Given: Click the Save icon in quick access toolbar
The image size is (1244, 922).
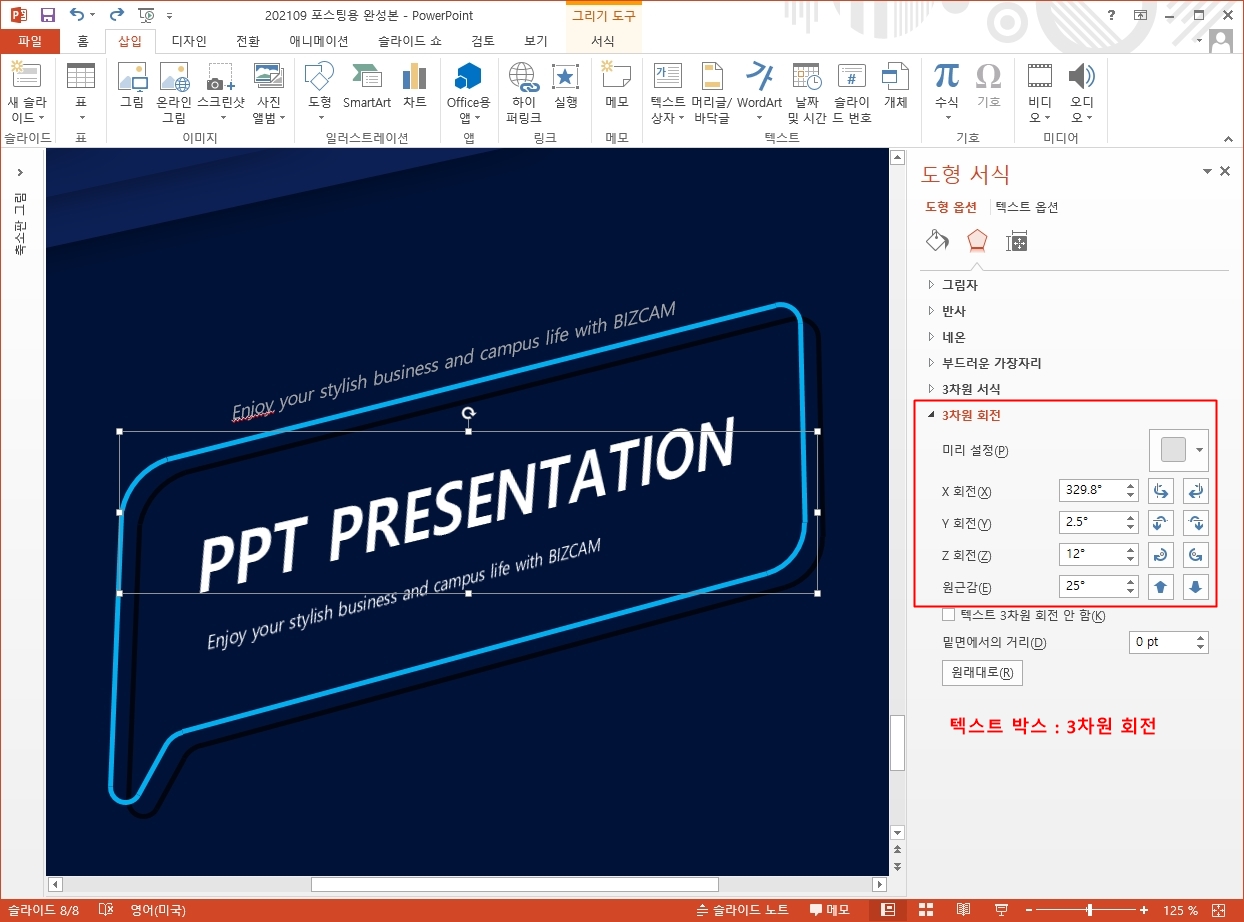Looking at the screenshot, I should click(47, 15).
